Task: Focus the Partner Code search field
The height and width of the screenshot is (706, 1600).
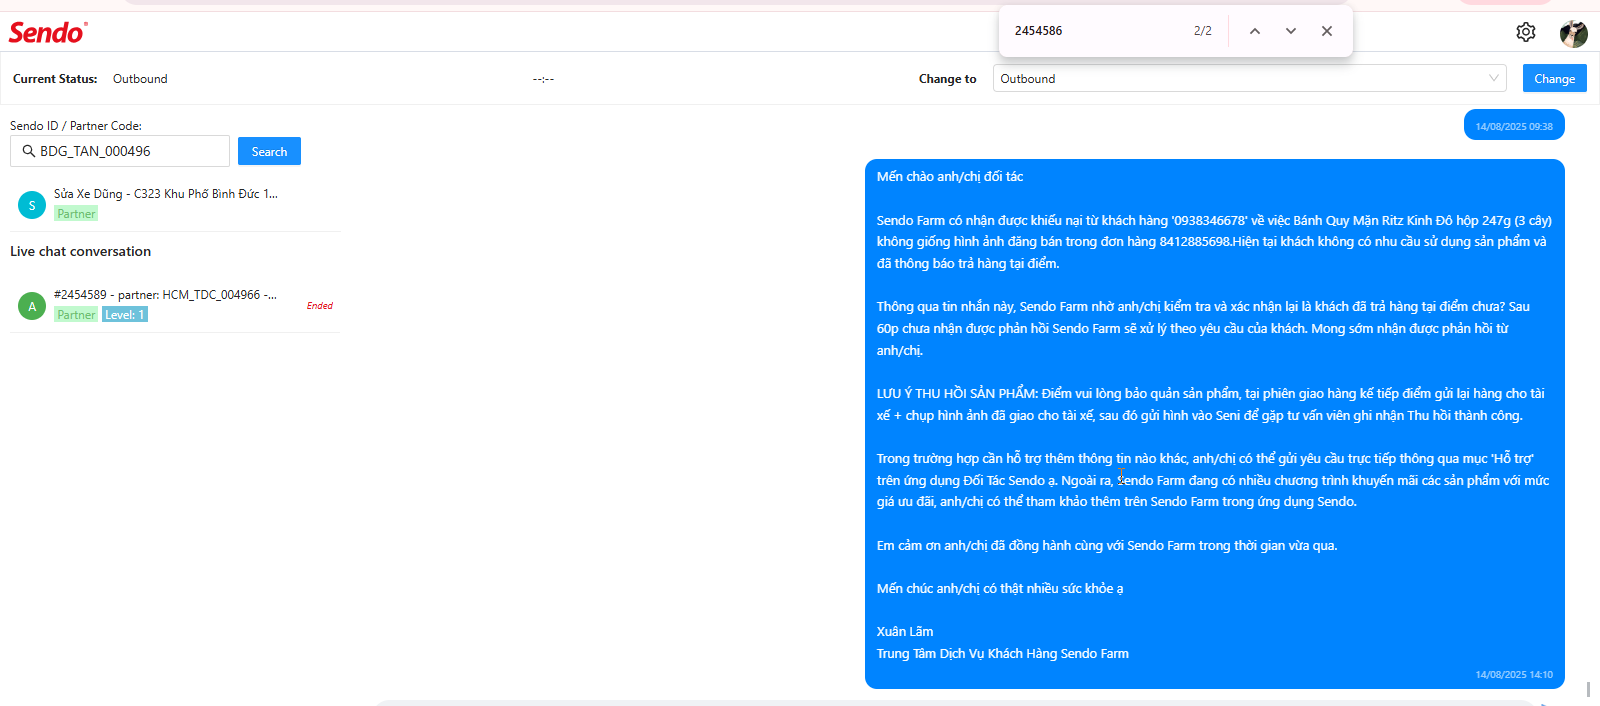Action: point(120,151)
